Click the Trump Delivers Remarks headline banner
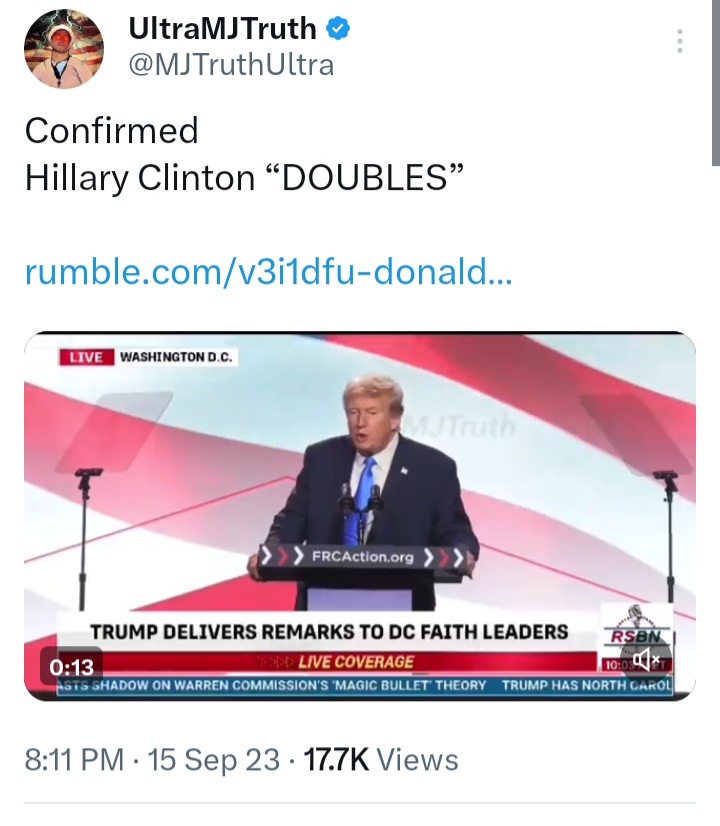The image size is (720, 826). tap(329, 632)
